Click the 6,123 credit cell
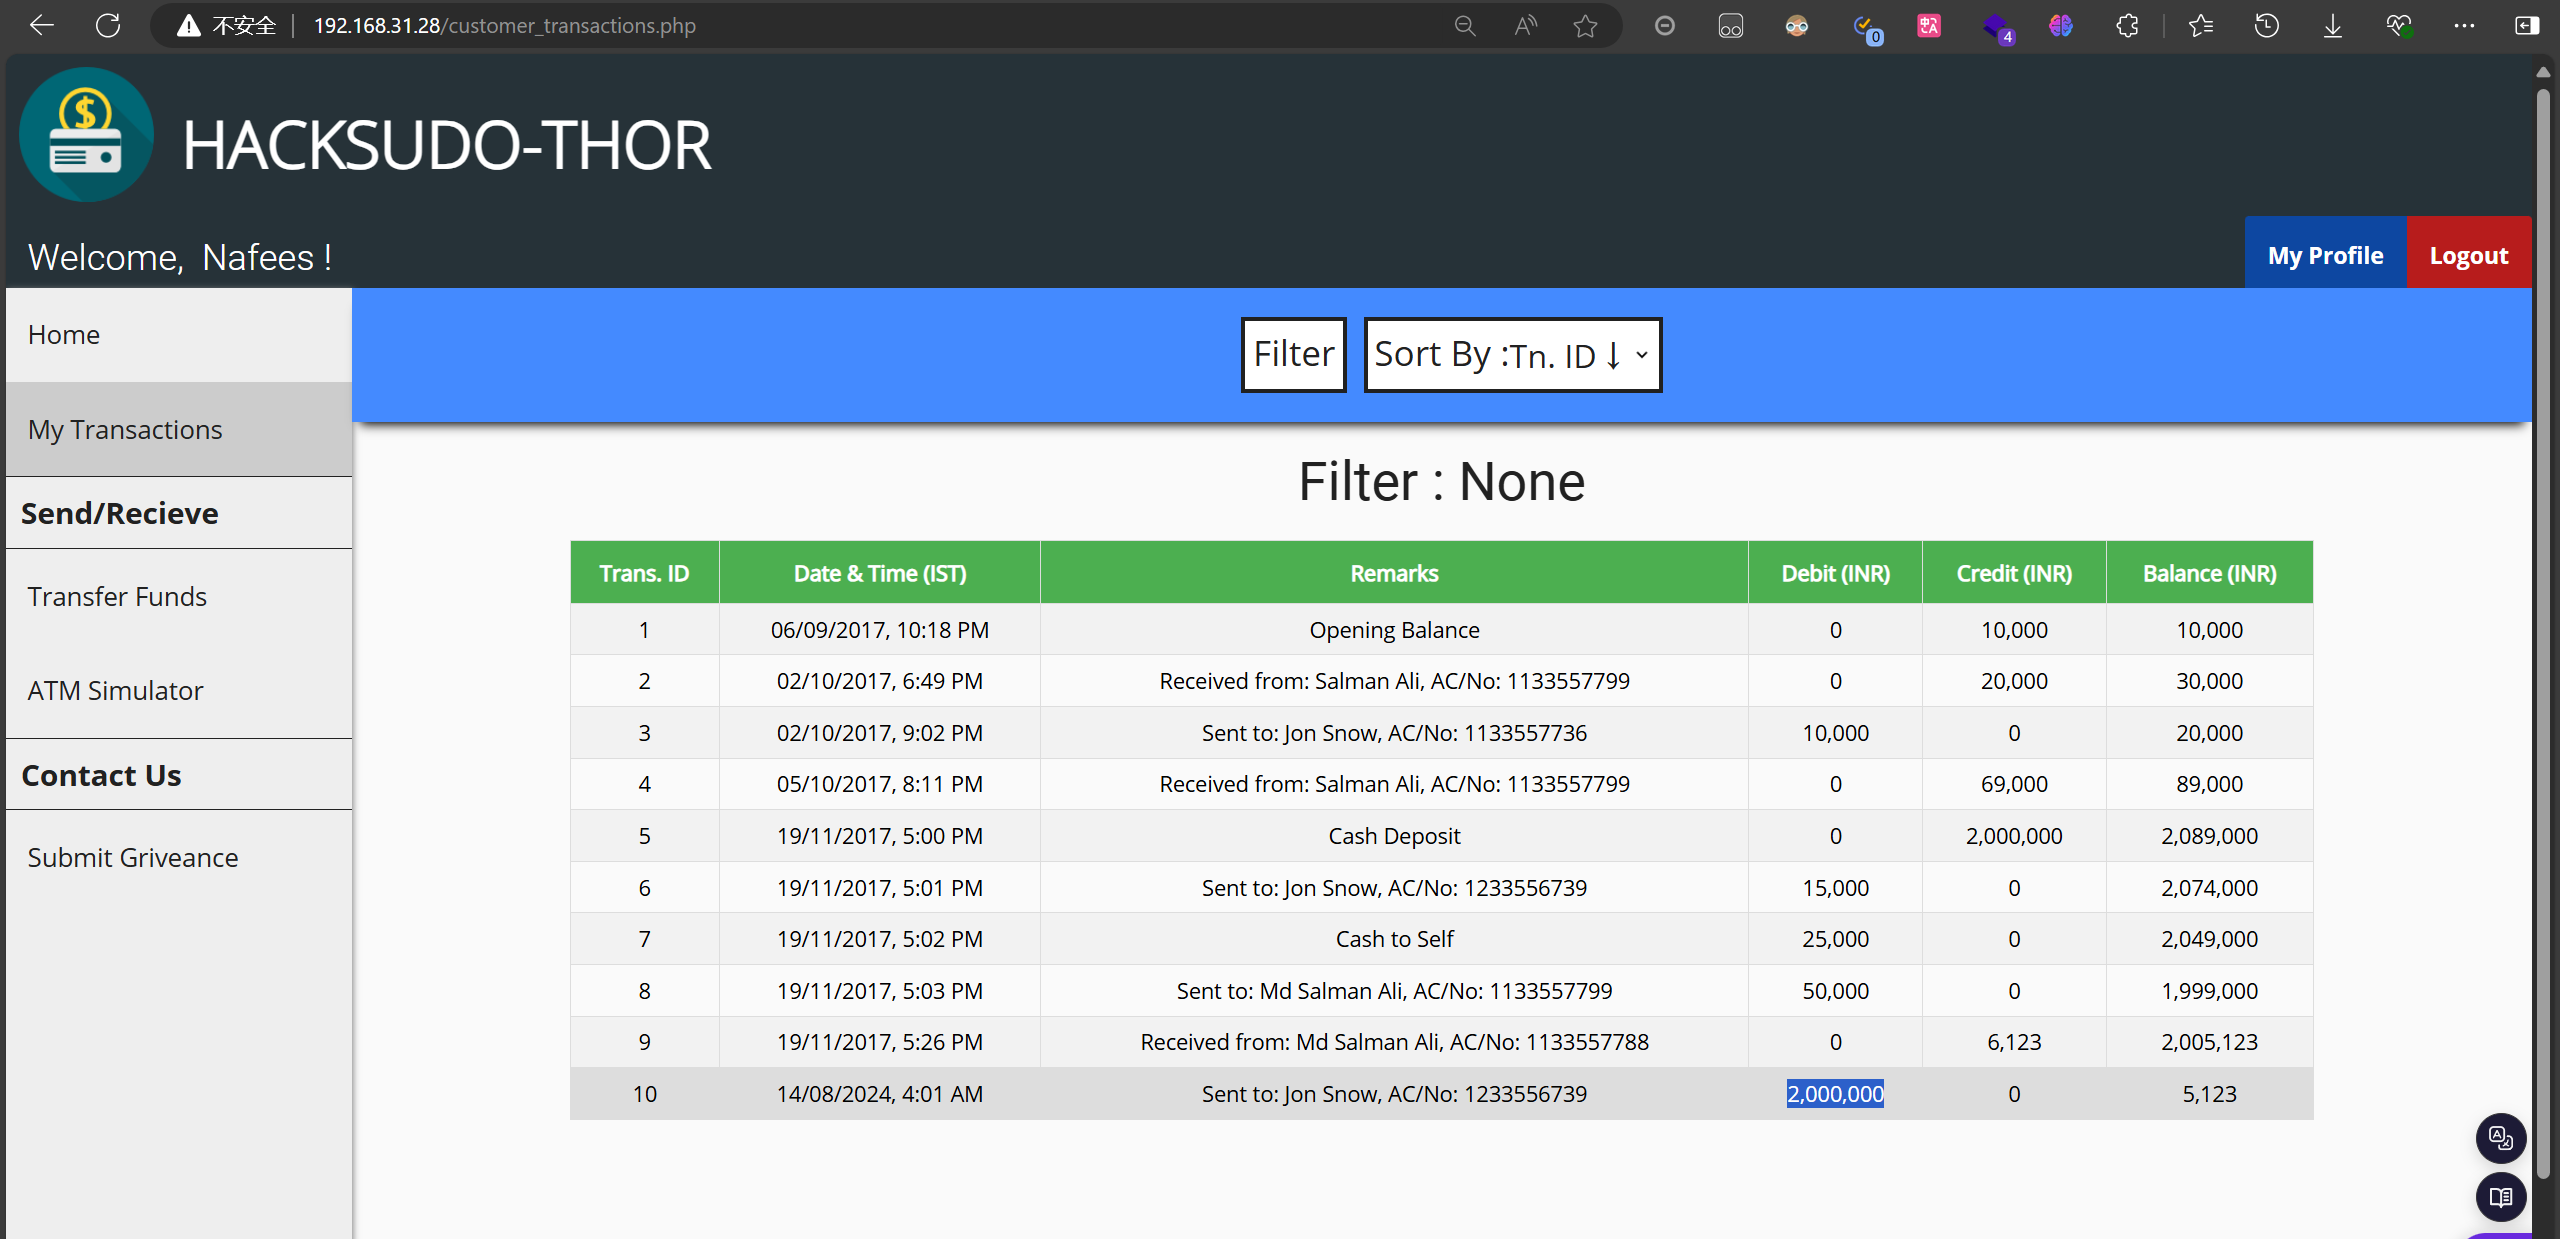 click(2014, 1042)
